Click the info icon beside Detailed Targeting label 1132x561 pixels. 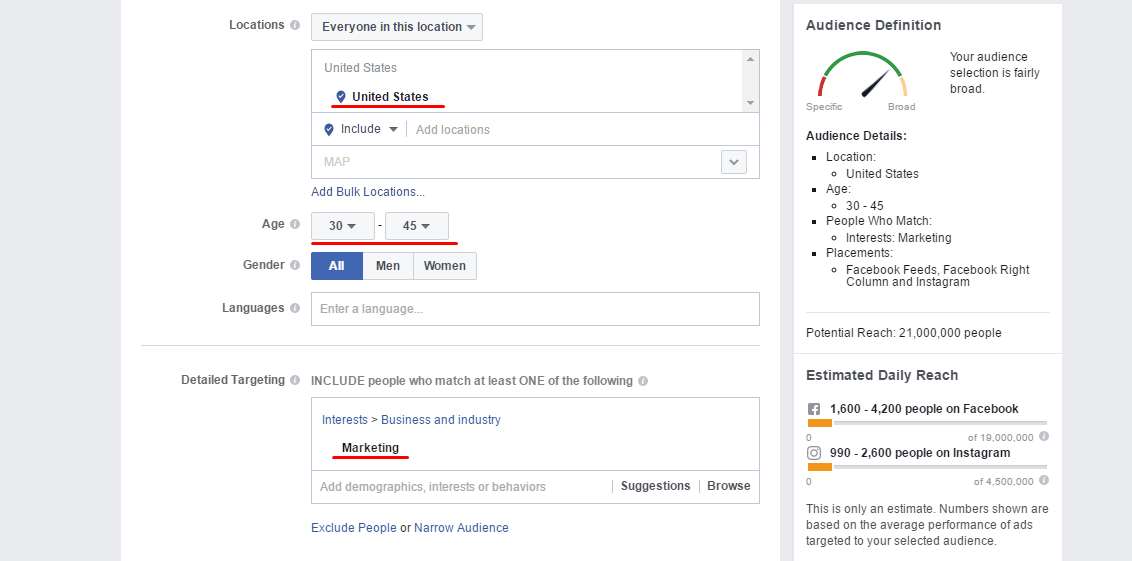295,380
